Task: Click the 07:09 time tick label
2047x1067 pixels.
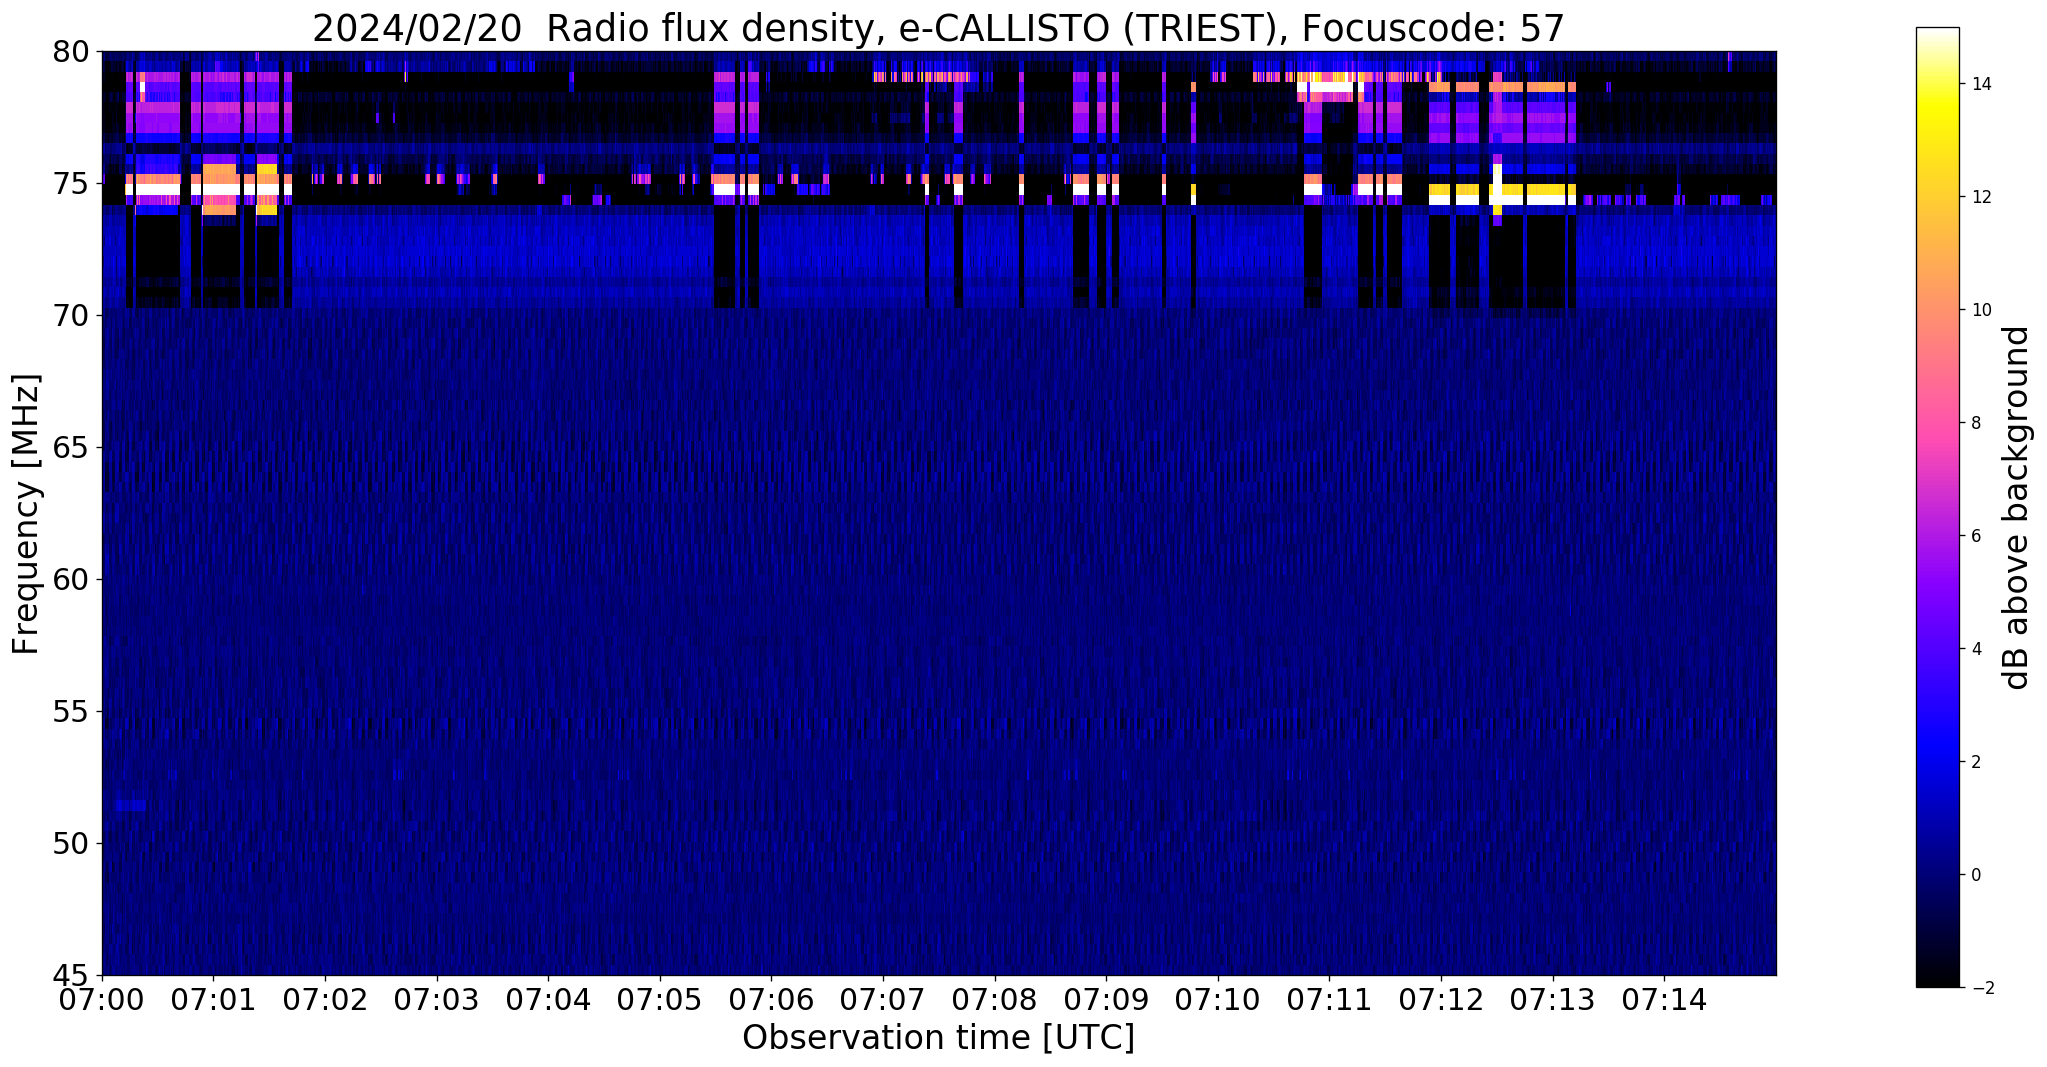Action: [1106, 999]
